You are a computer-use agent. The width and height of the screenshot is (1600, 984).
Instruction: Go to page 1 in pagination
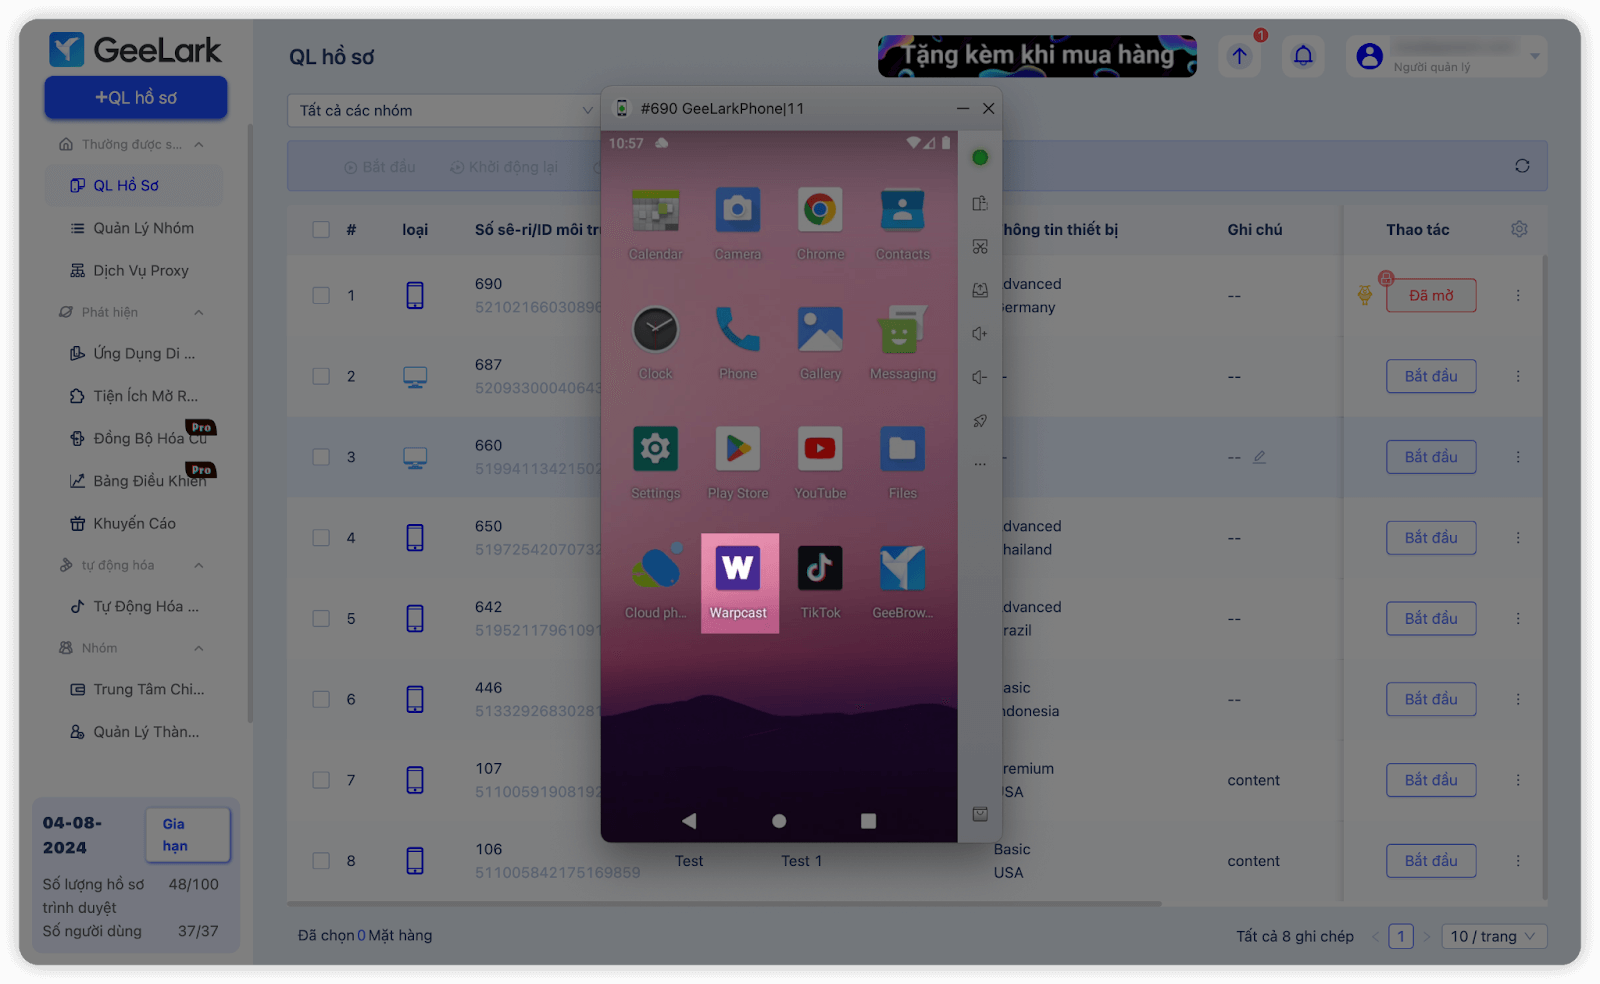coord(1401,936)
